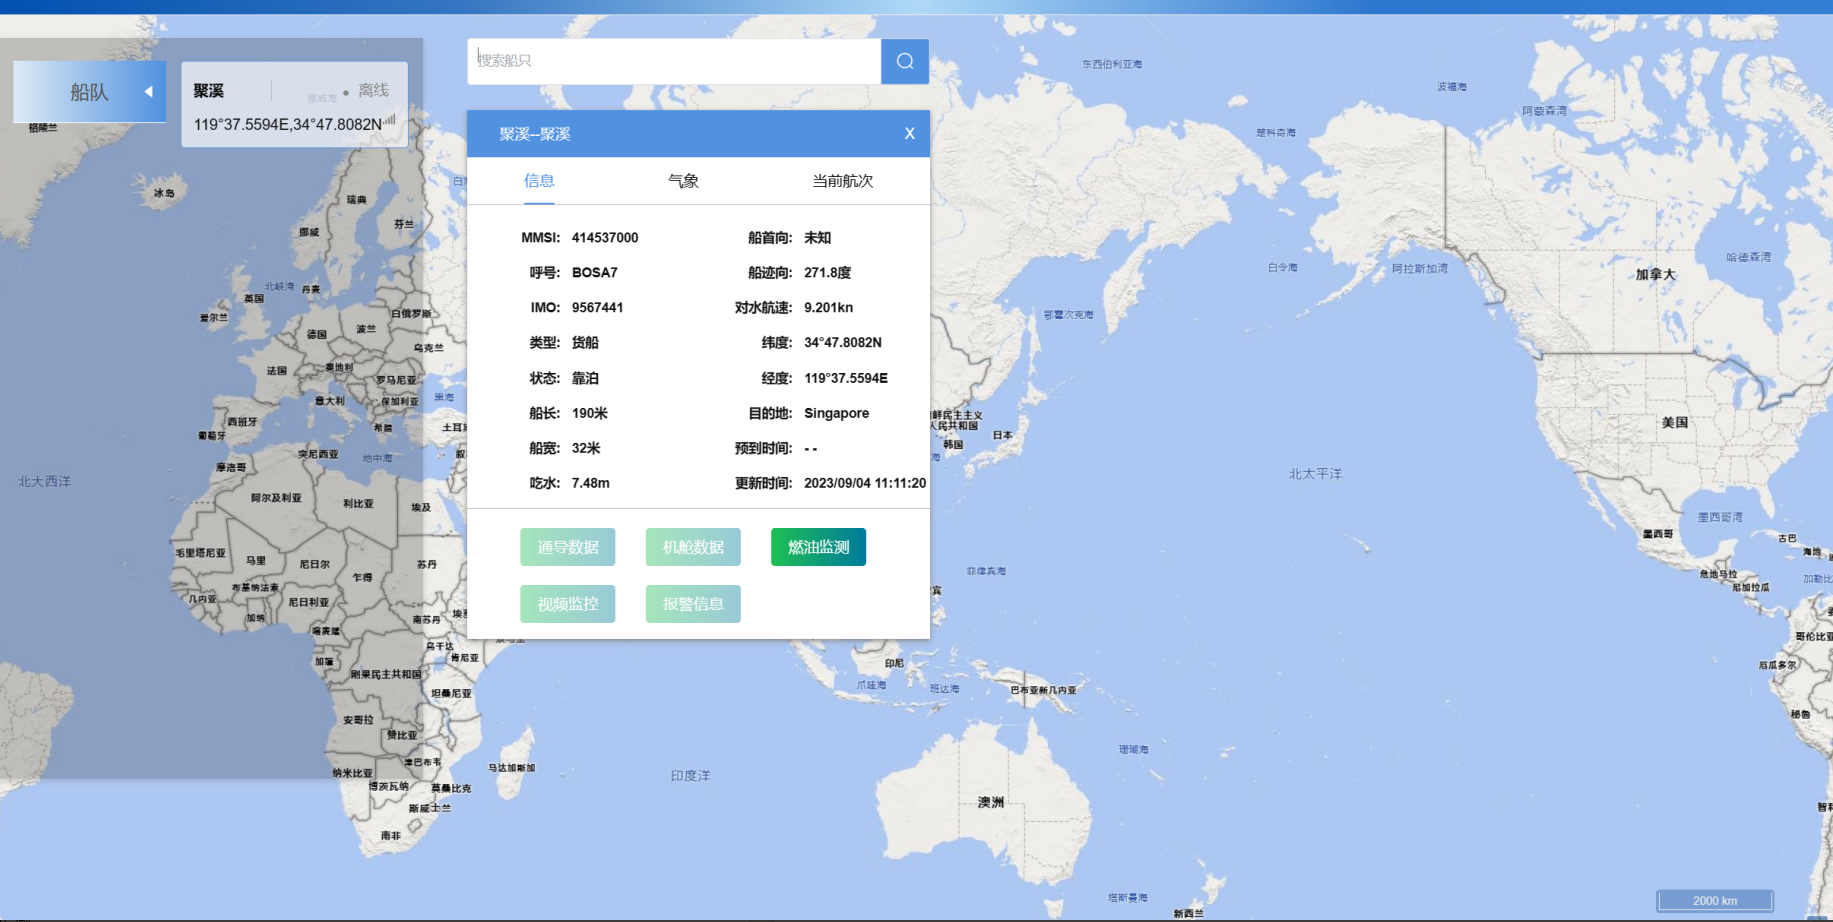Click the offline status dot beside 离线

[x=346, y=93]
